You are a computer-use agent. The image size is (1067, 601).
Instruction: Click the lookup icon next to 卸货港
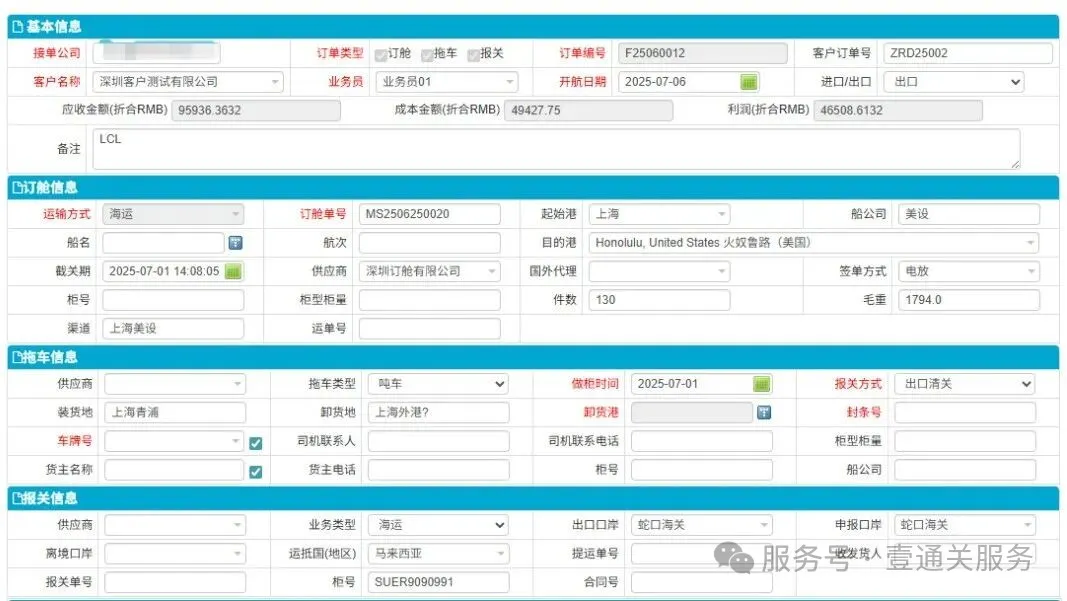click(x=763, y=413)
